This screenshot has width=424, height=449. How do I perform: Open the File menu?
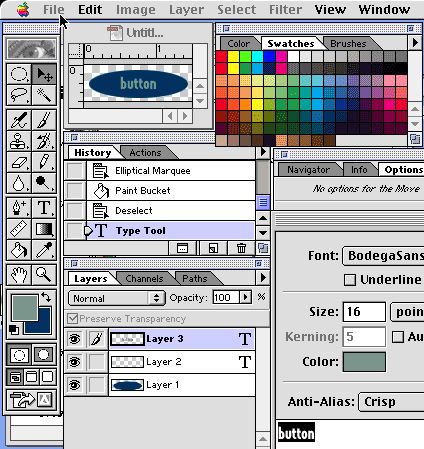coord(53,10)
